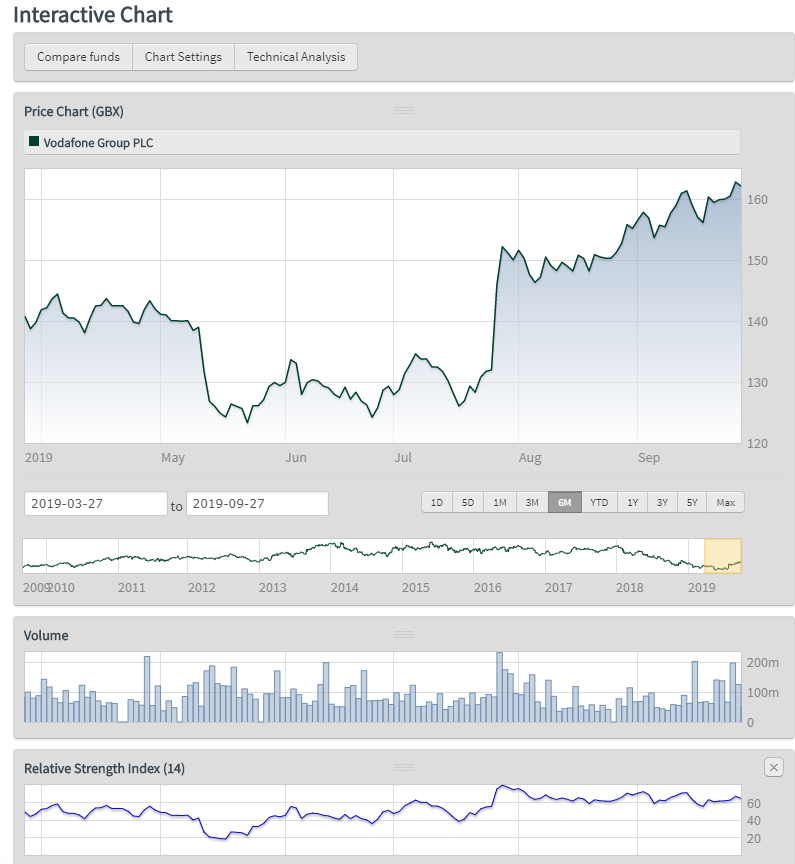795x864 pixels.
Task: Select the 6M time range
Action: (x=564, y=502)
